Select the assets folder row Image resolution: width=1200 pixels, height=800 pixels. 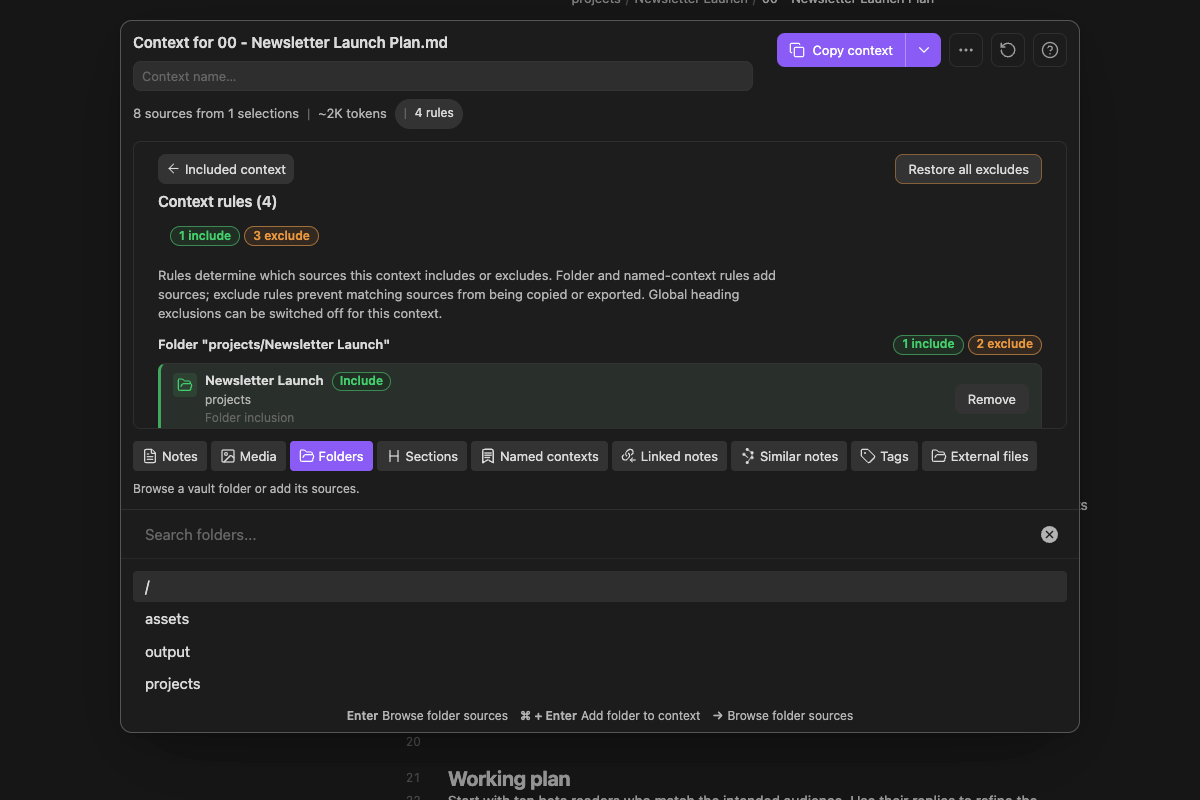pos(600,619)
